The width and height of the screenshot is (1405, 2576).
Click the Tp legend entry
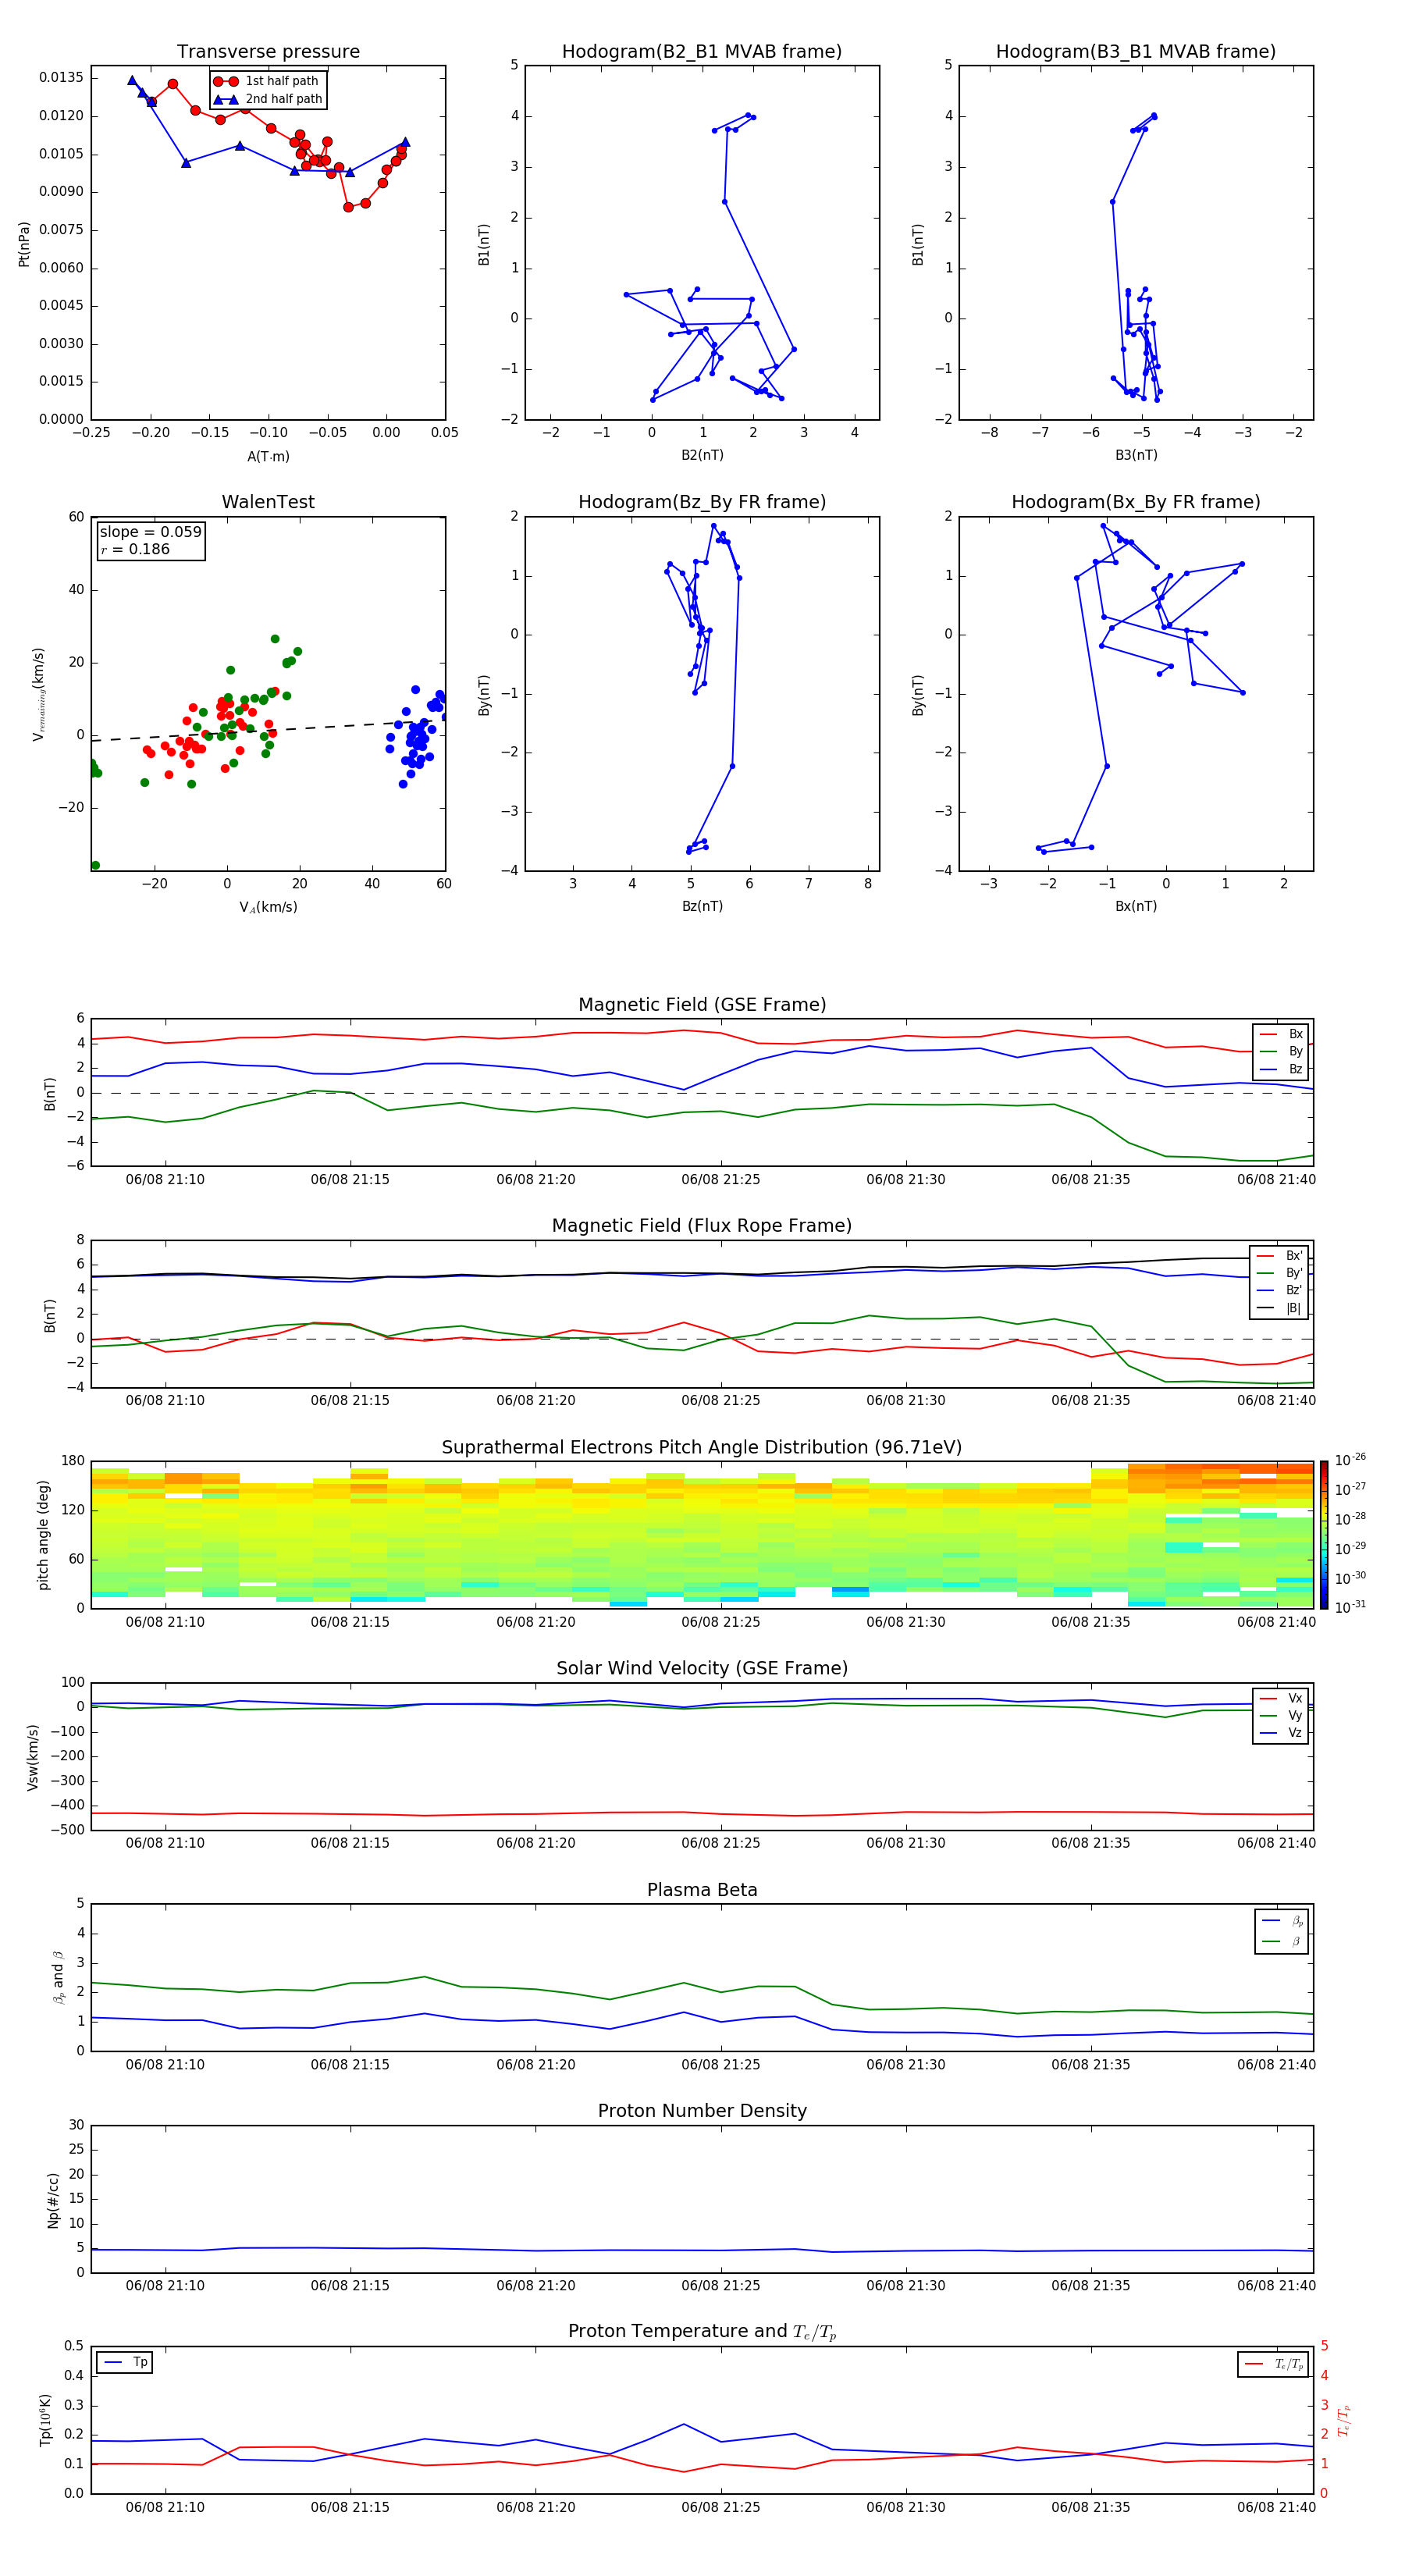(126, 2363)
